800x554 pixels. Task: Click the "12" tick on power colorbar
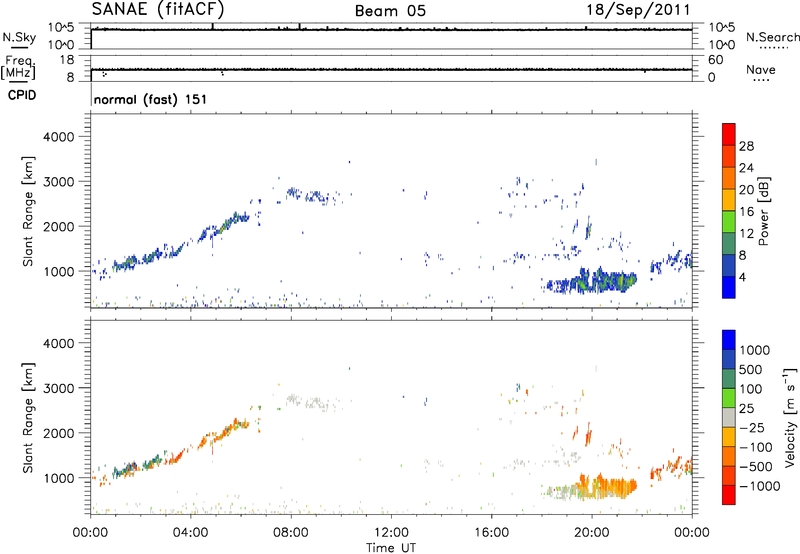tap(746, 234)
